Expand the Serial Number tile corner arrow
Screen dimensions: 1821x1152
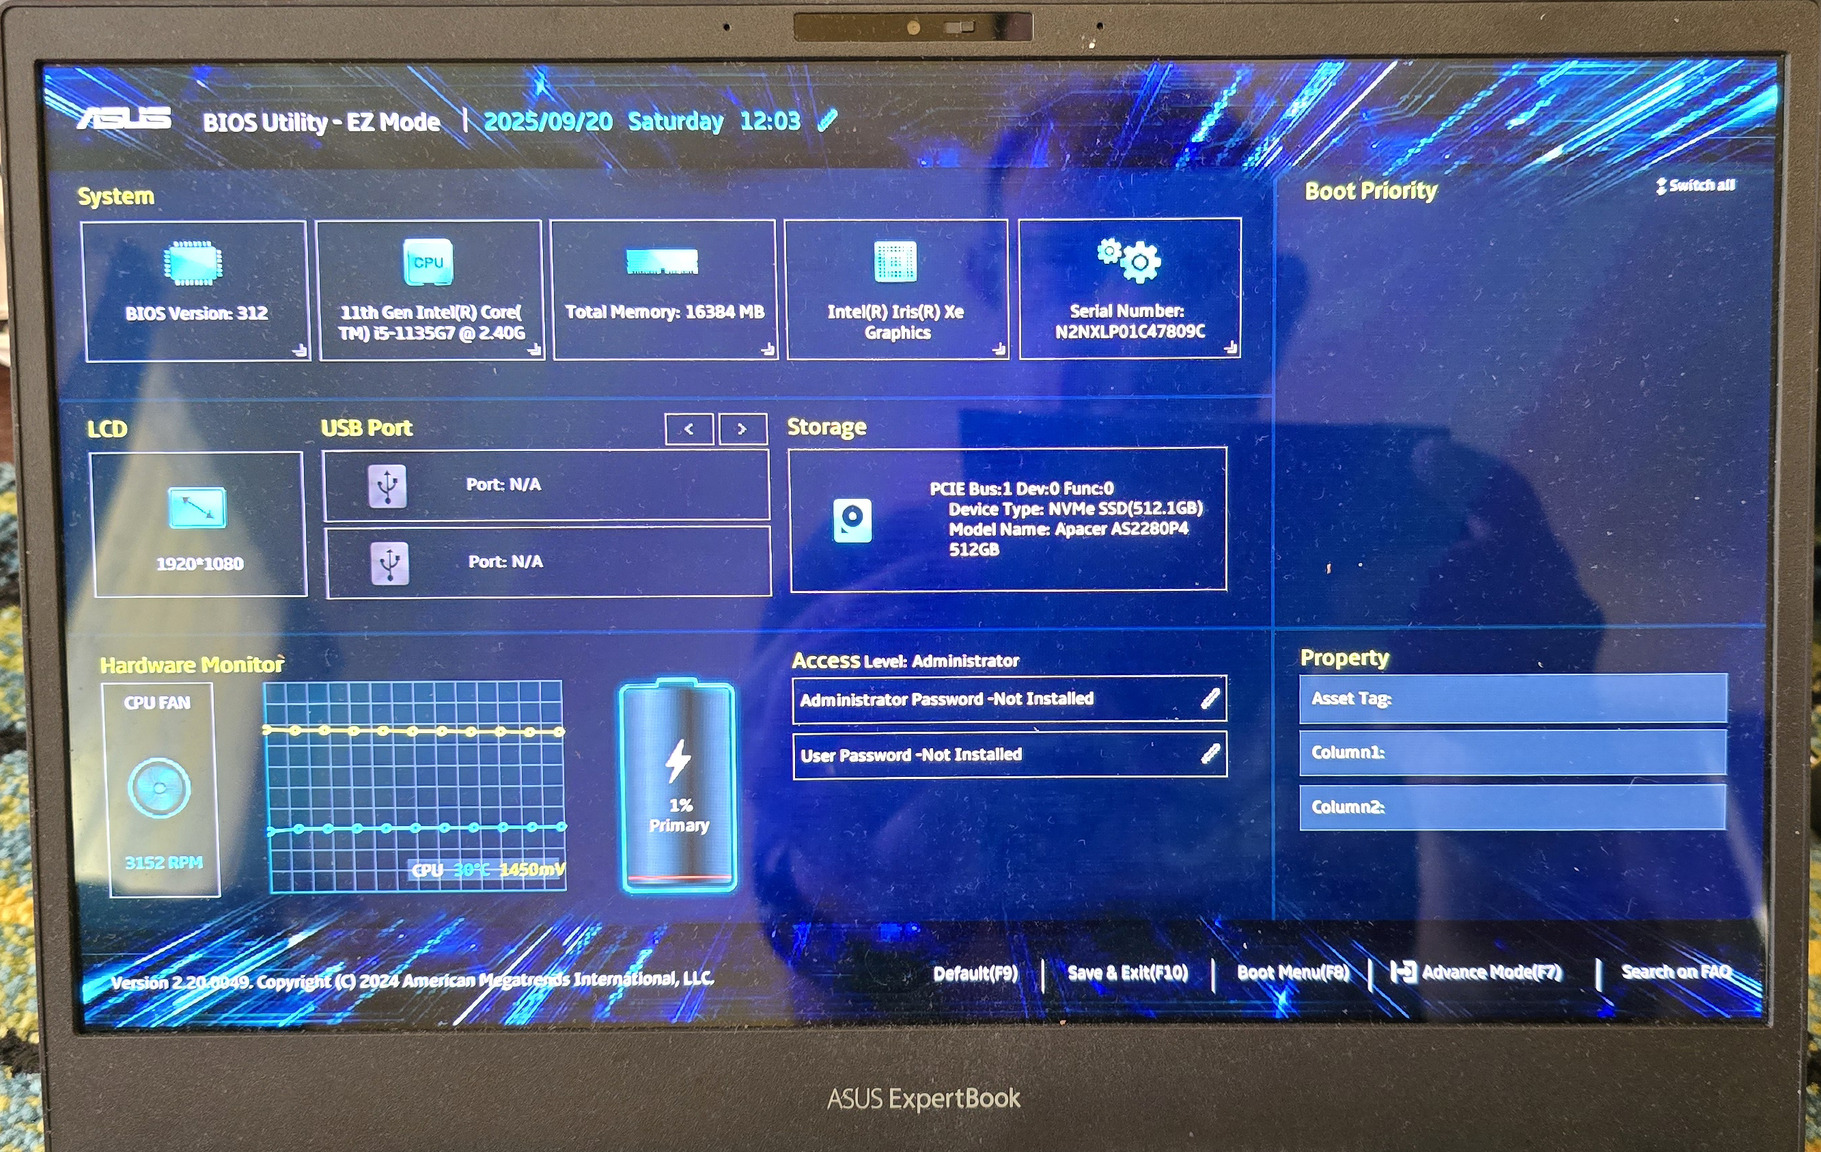(1231, 347)
